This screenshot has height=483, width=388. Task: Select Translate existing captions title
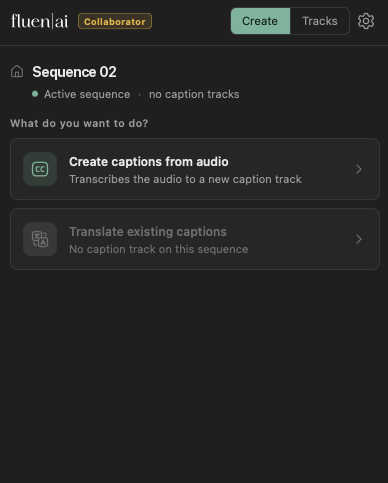pos(148,232)
